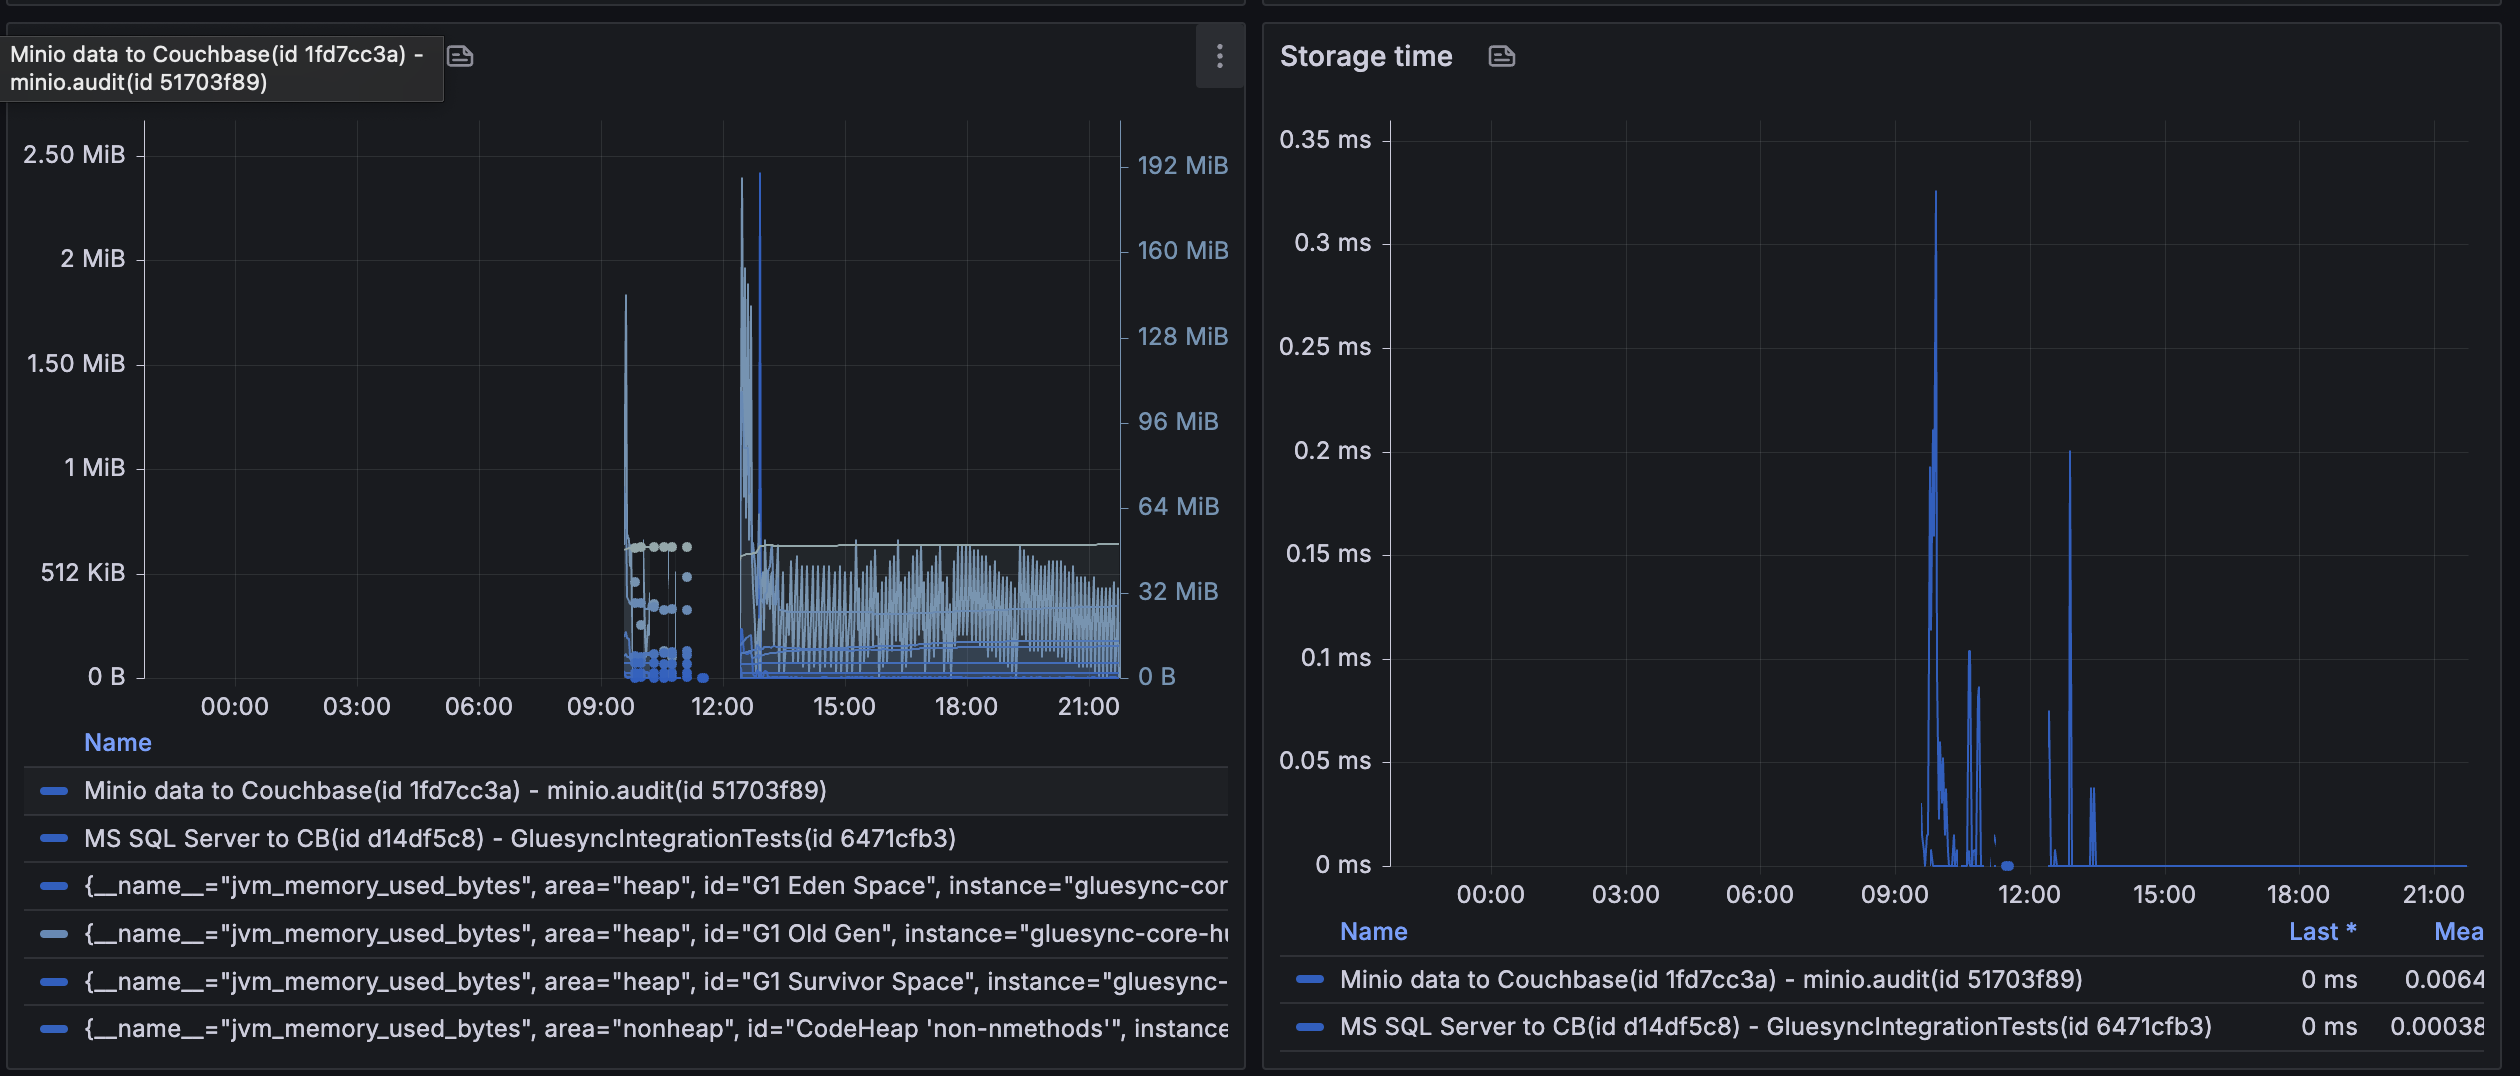
Task: Click the G1 Eden Space series color marker
Action: [x=54, y=886]
